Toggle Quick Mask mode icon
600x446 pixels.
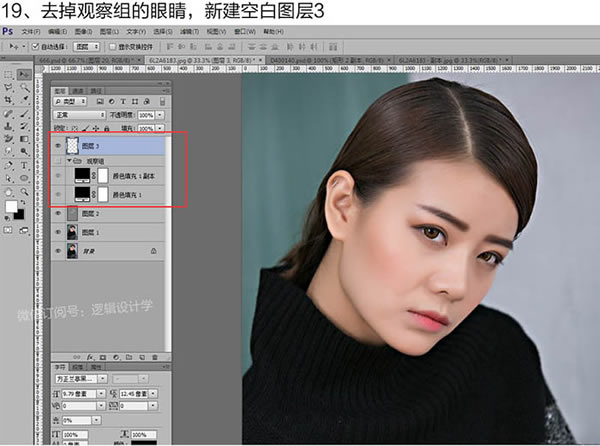8,230
